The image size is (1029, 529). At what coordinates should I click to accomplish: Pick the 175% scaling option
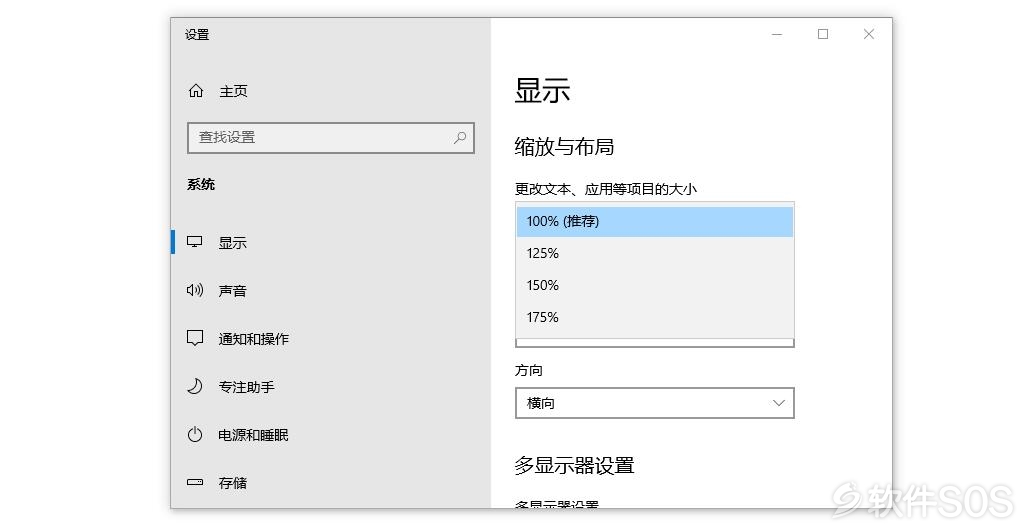(x=655, y=318)
